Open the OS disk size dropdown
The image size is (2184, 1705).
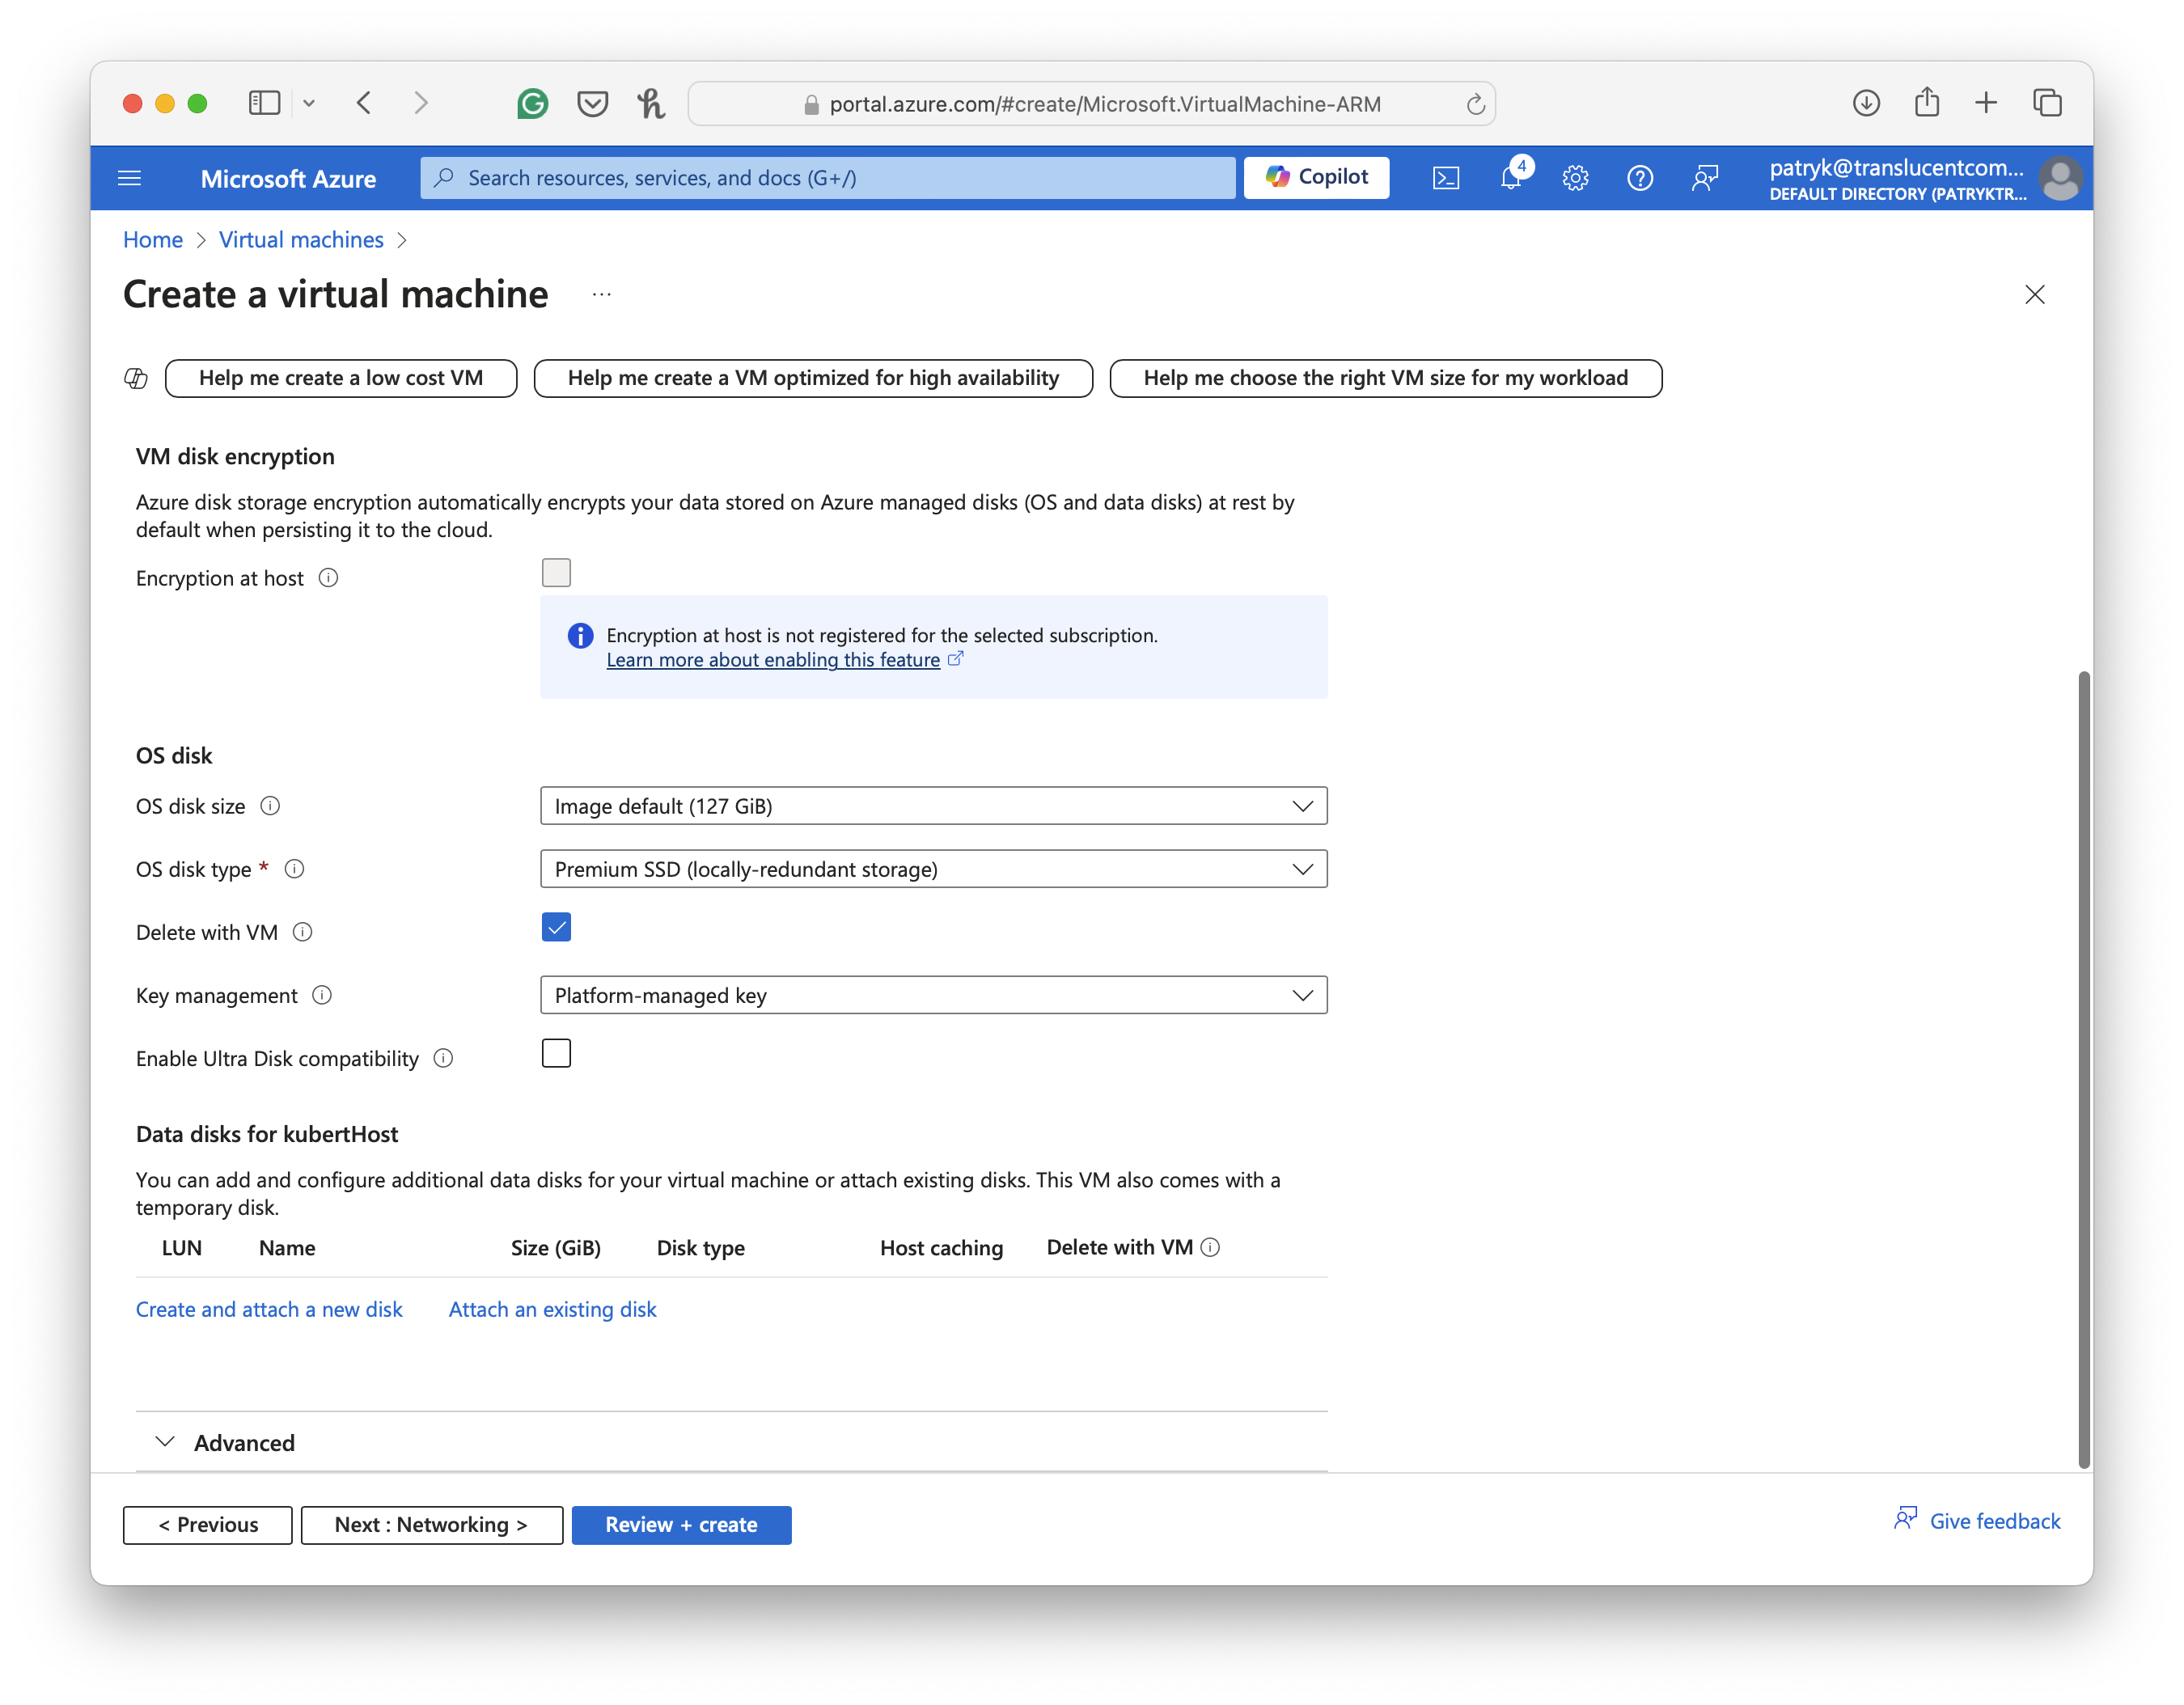point(933,806)
